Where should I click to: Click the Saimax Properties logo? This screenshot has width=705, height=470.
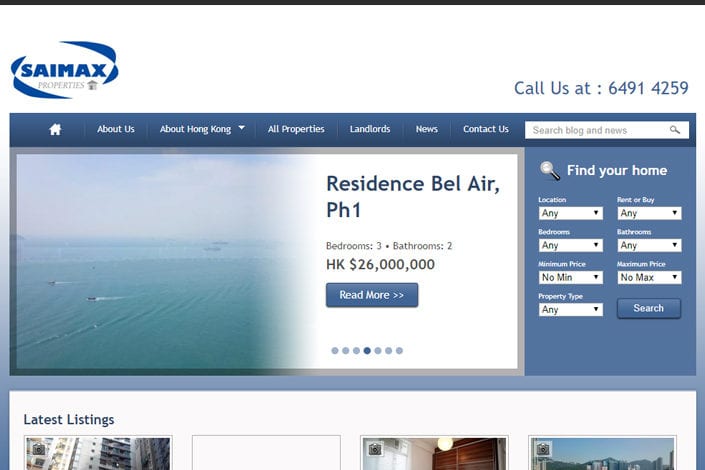tap(65, 70)
